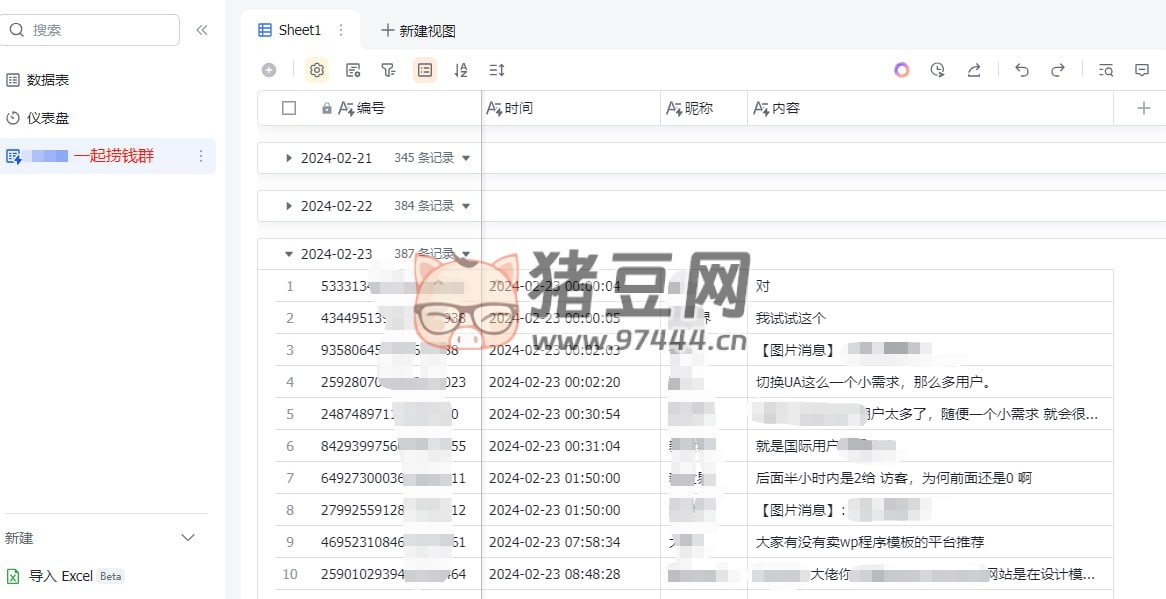Expand the 新建 section chevron
The height and width of the screenshot is (599, 1166).
click(188, 537)
